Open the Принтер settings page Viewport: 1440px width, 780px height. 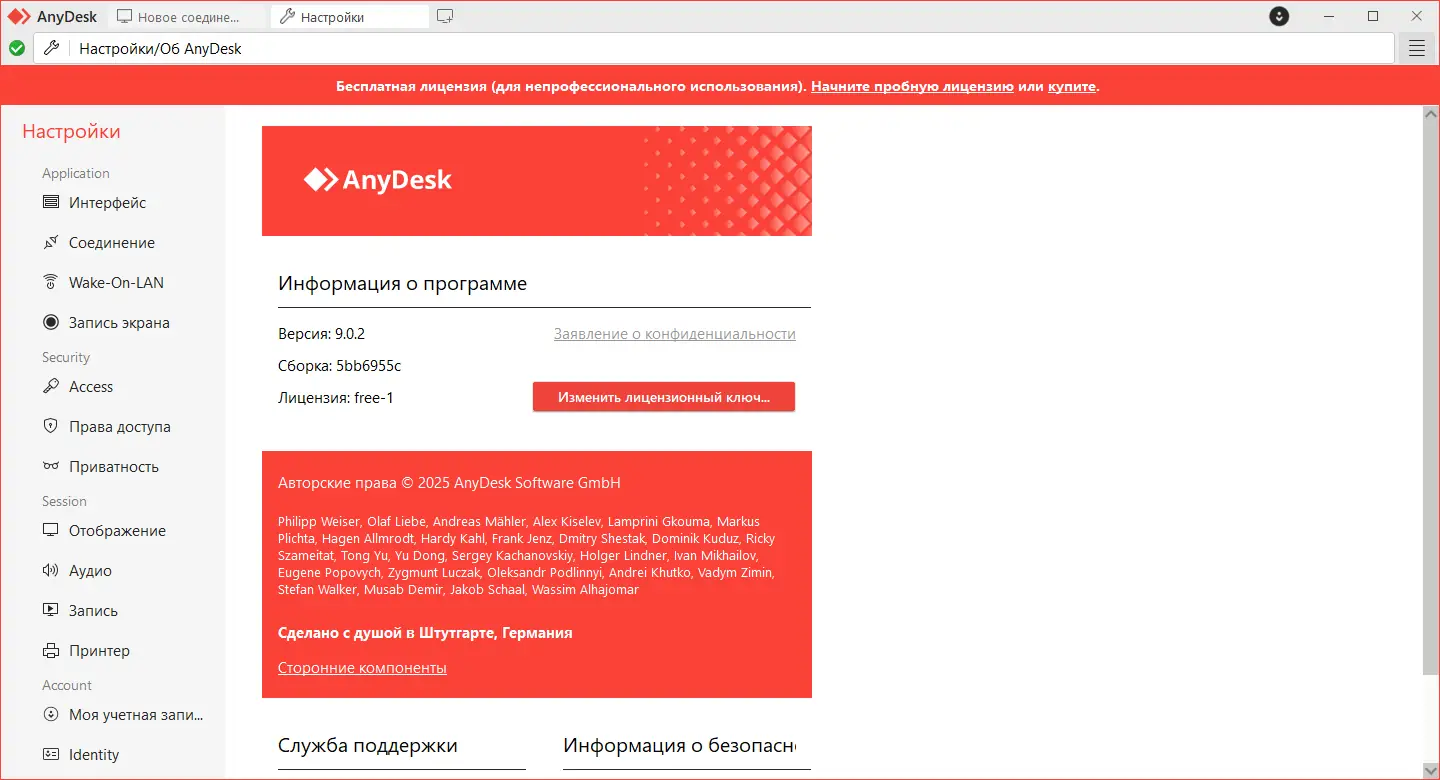[x=99, y=650]
